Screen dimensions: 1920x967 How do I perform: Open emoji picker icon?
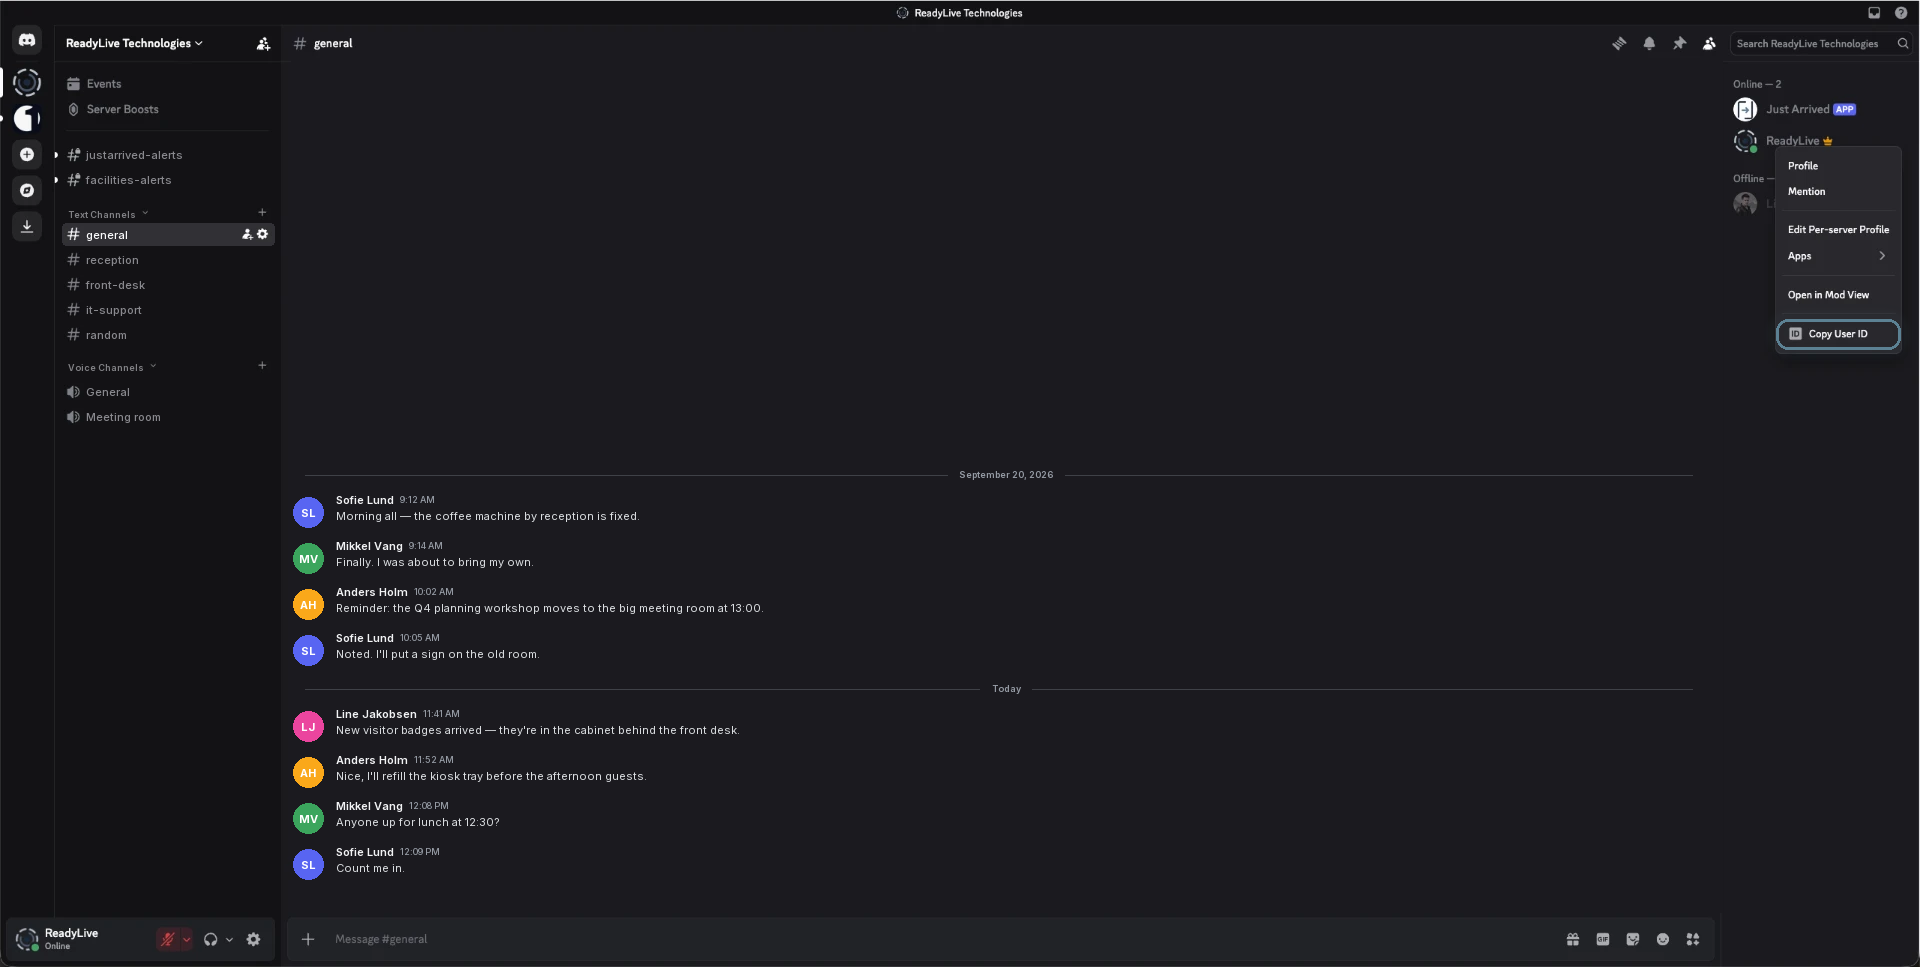click(1663, 939)
